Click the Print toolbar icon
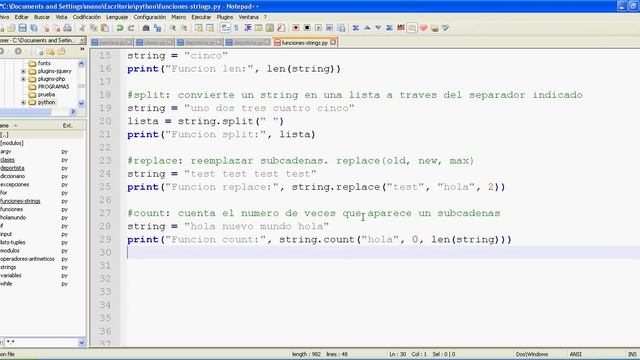The width and height of the screenshot is (640, 360). (x=67, y=28)
